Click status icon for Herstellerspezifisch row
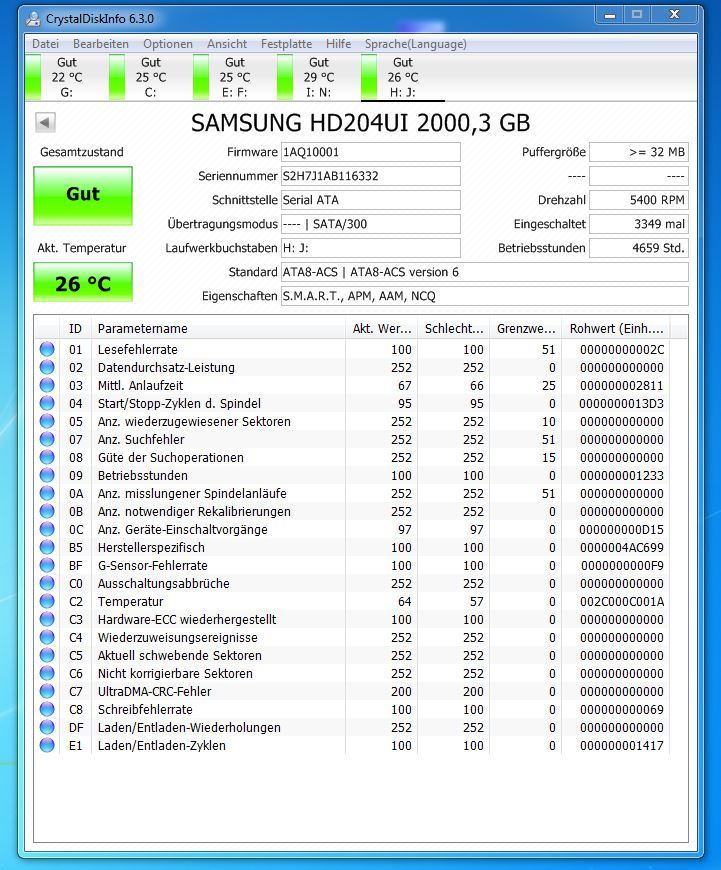 47,547
